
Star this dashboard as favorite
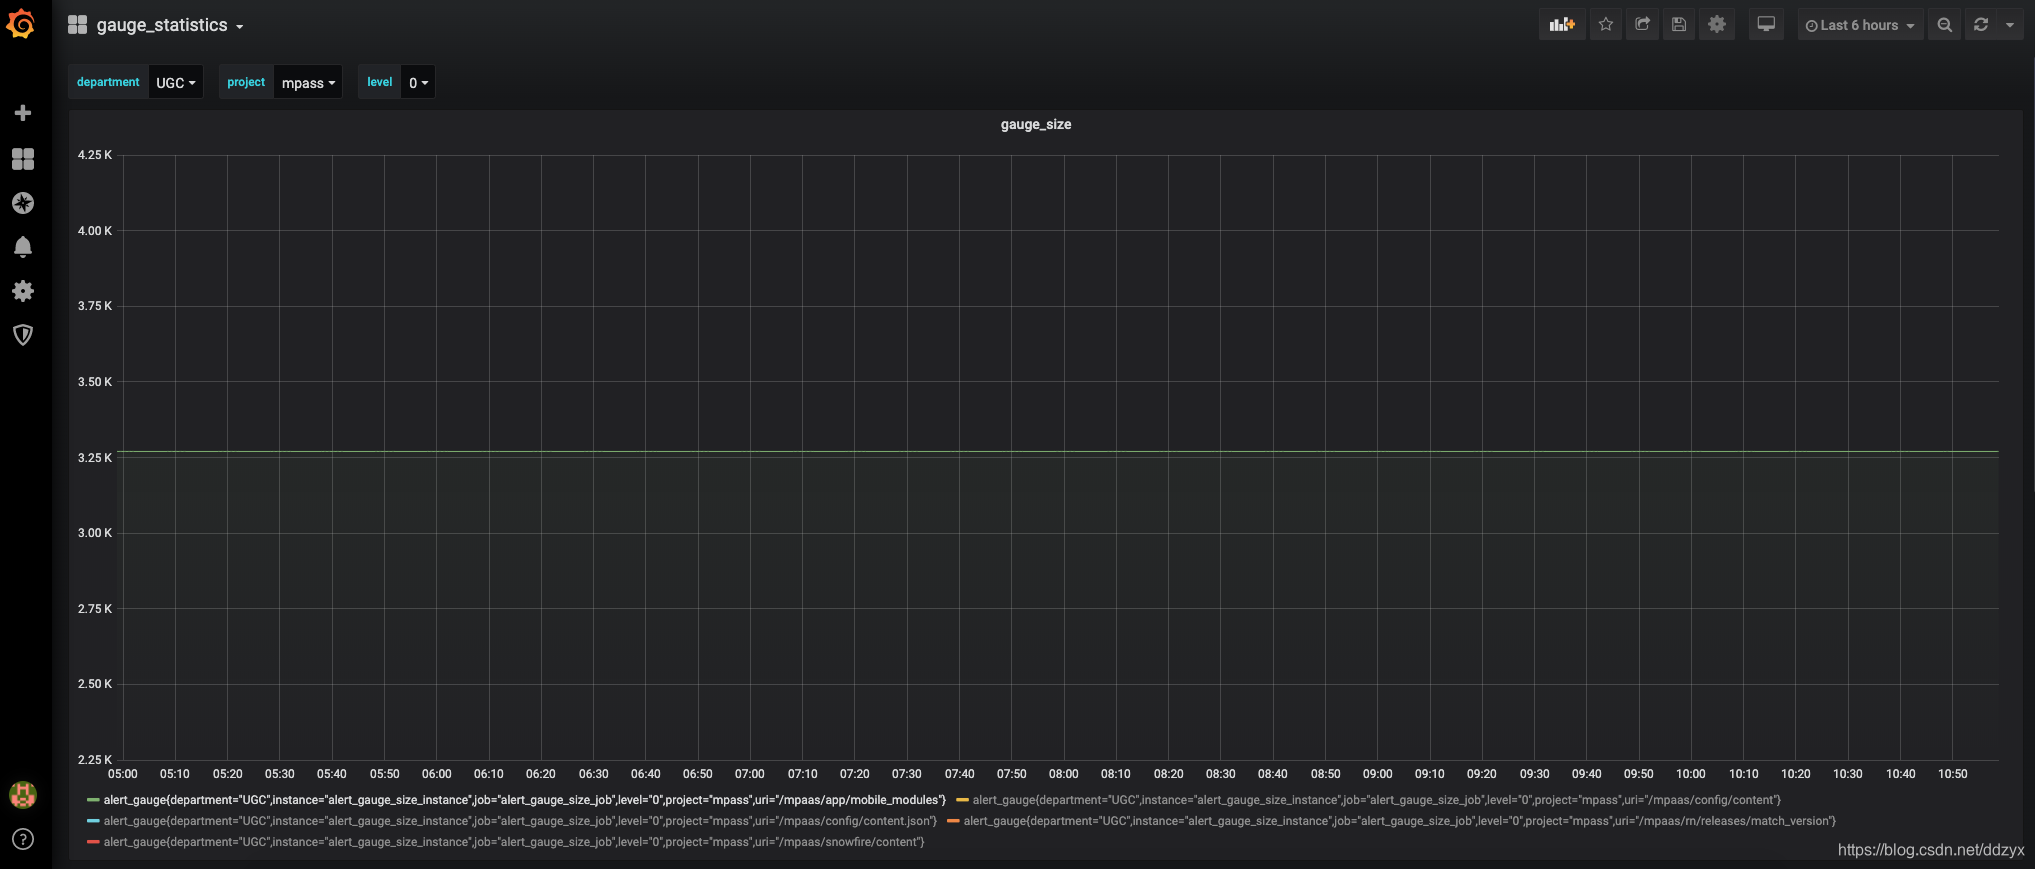coord(1606,25)
